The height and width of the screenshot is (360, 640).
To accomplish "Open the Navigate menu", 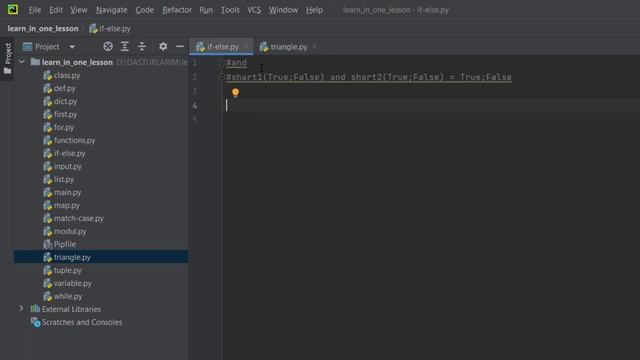I will (111, 10).
